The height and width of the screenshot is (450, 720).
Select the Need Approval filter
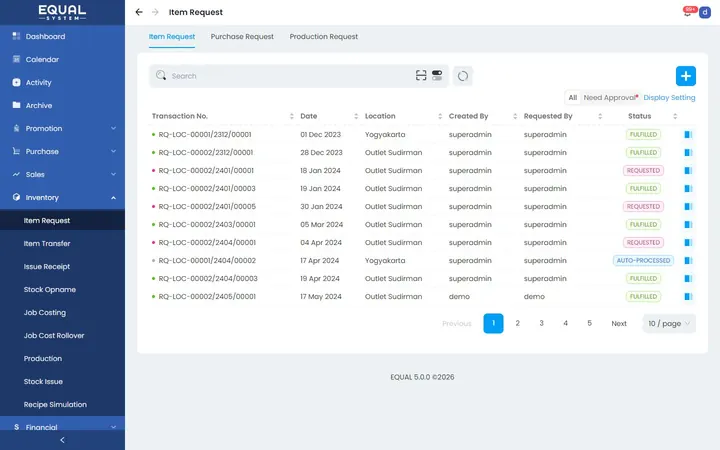pyautogui.click(x=610, y=97)
